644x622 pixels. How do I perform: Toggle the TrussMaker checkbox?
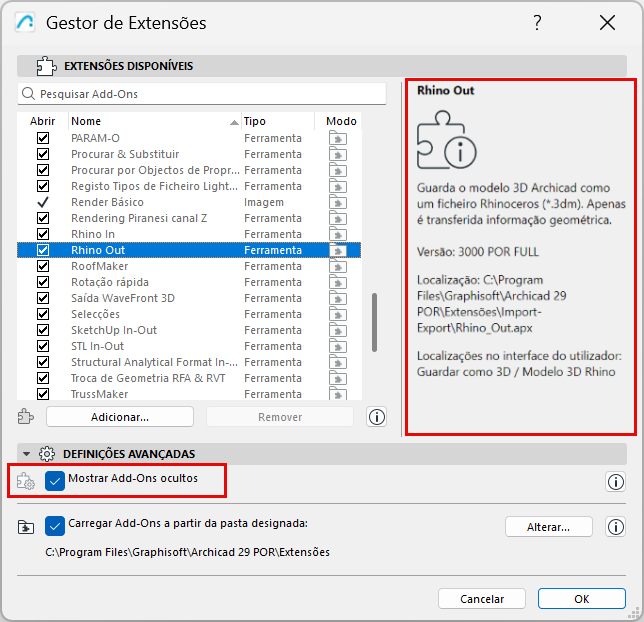pos(43,394)
